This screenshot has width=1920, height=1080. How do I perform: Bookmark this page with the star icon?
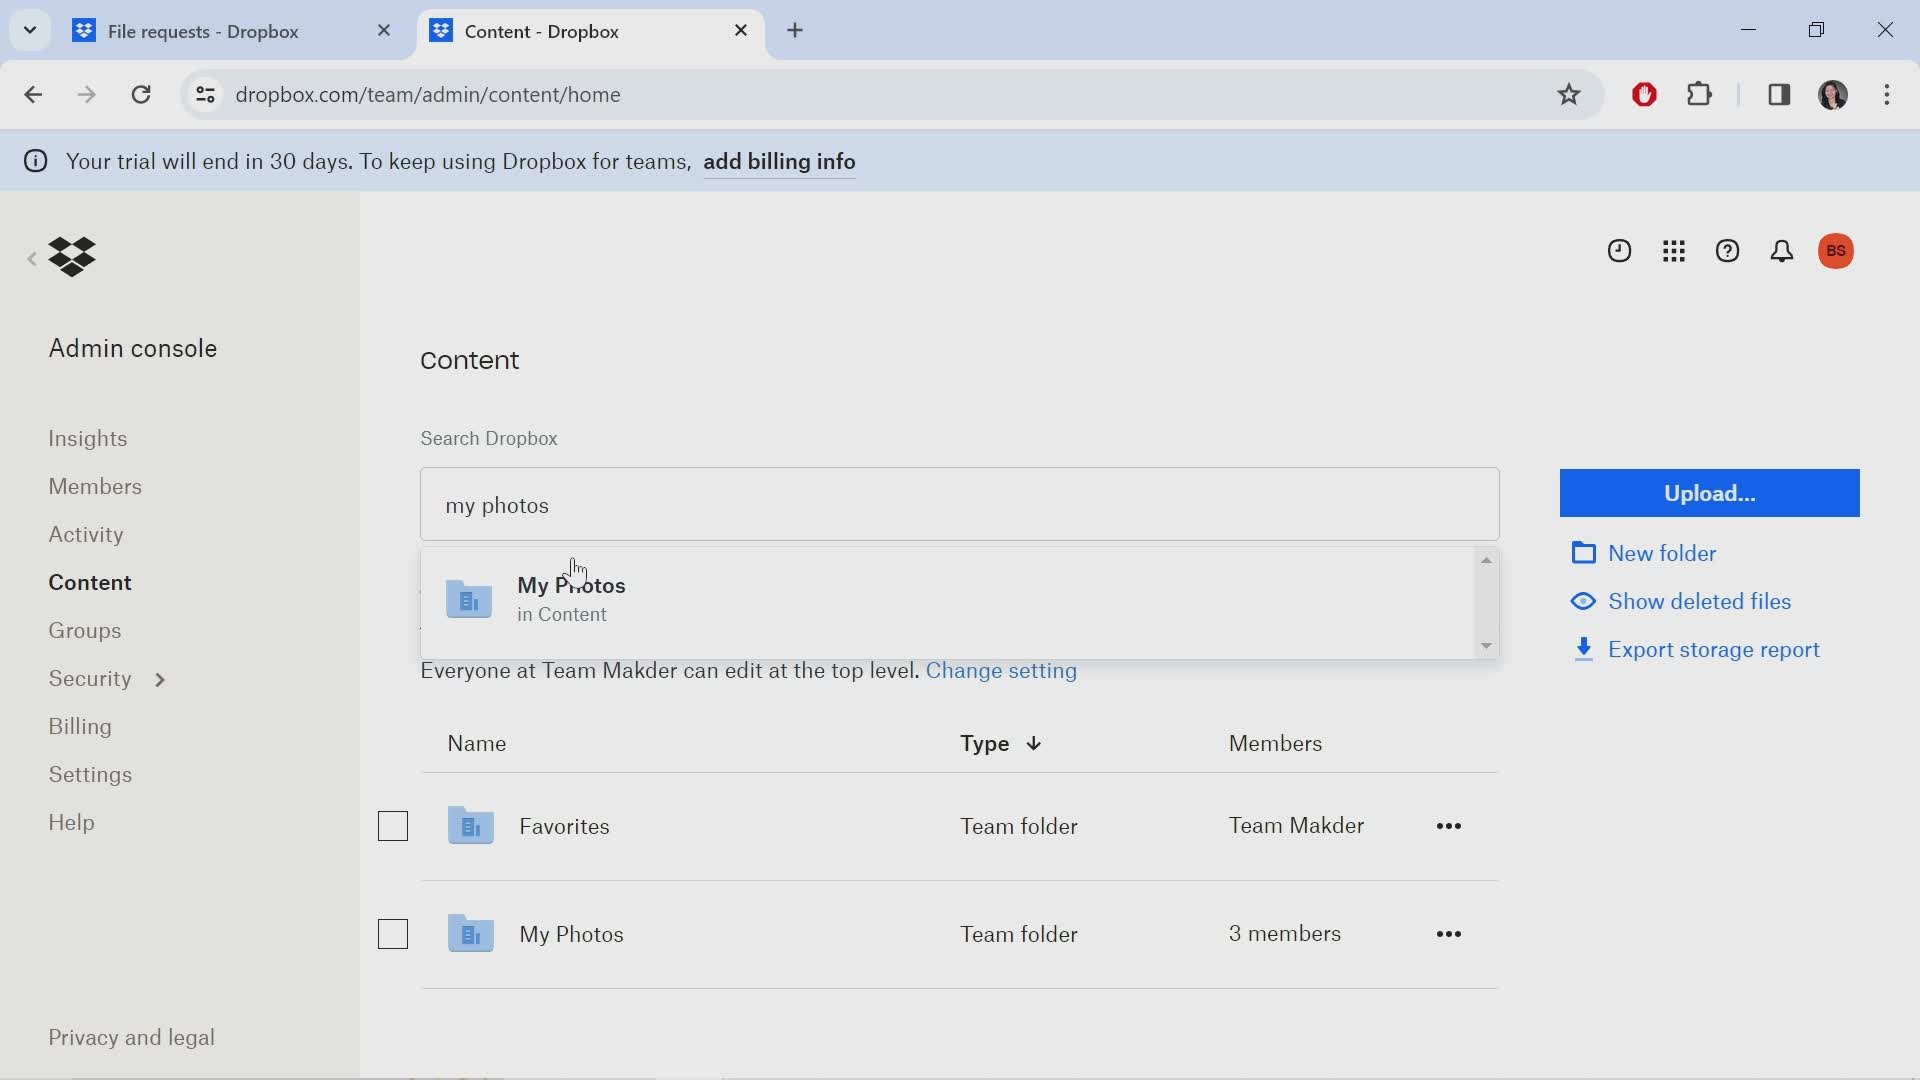tap(1568, 94)
